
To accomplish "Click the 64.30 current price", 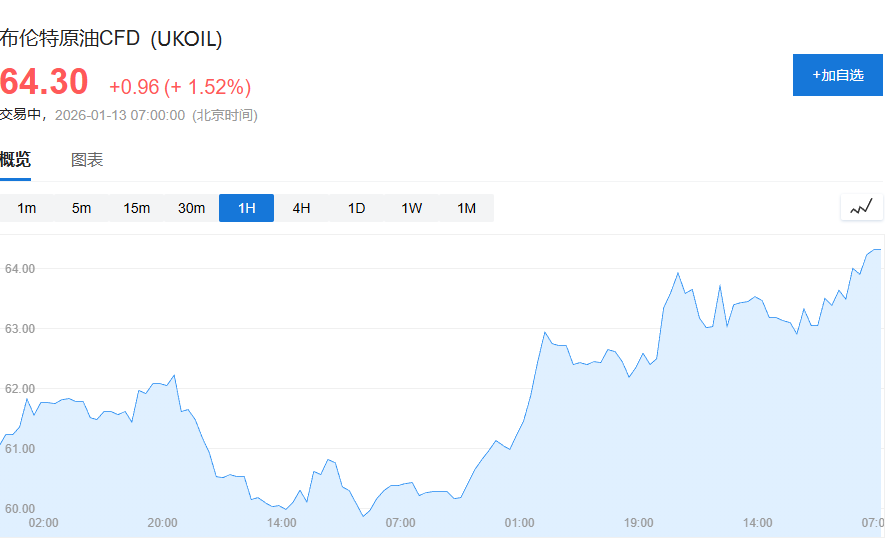I will [44, 82].
